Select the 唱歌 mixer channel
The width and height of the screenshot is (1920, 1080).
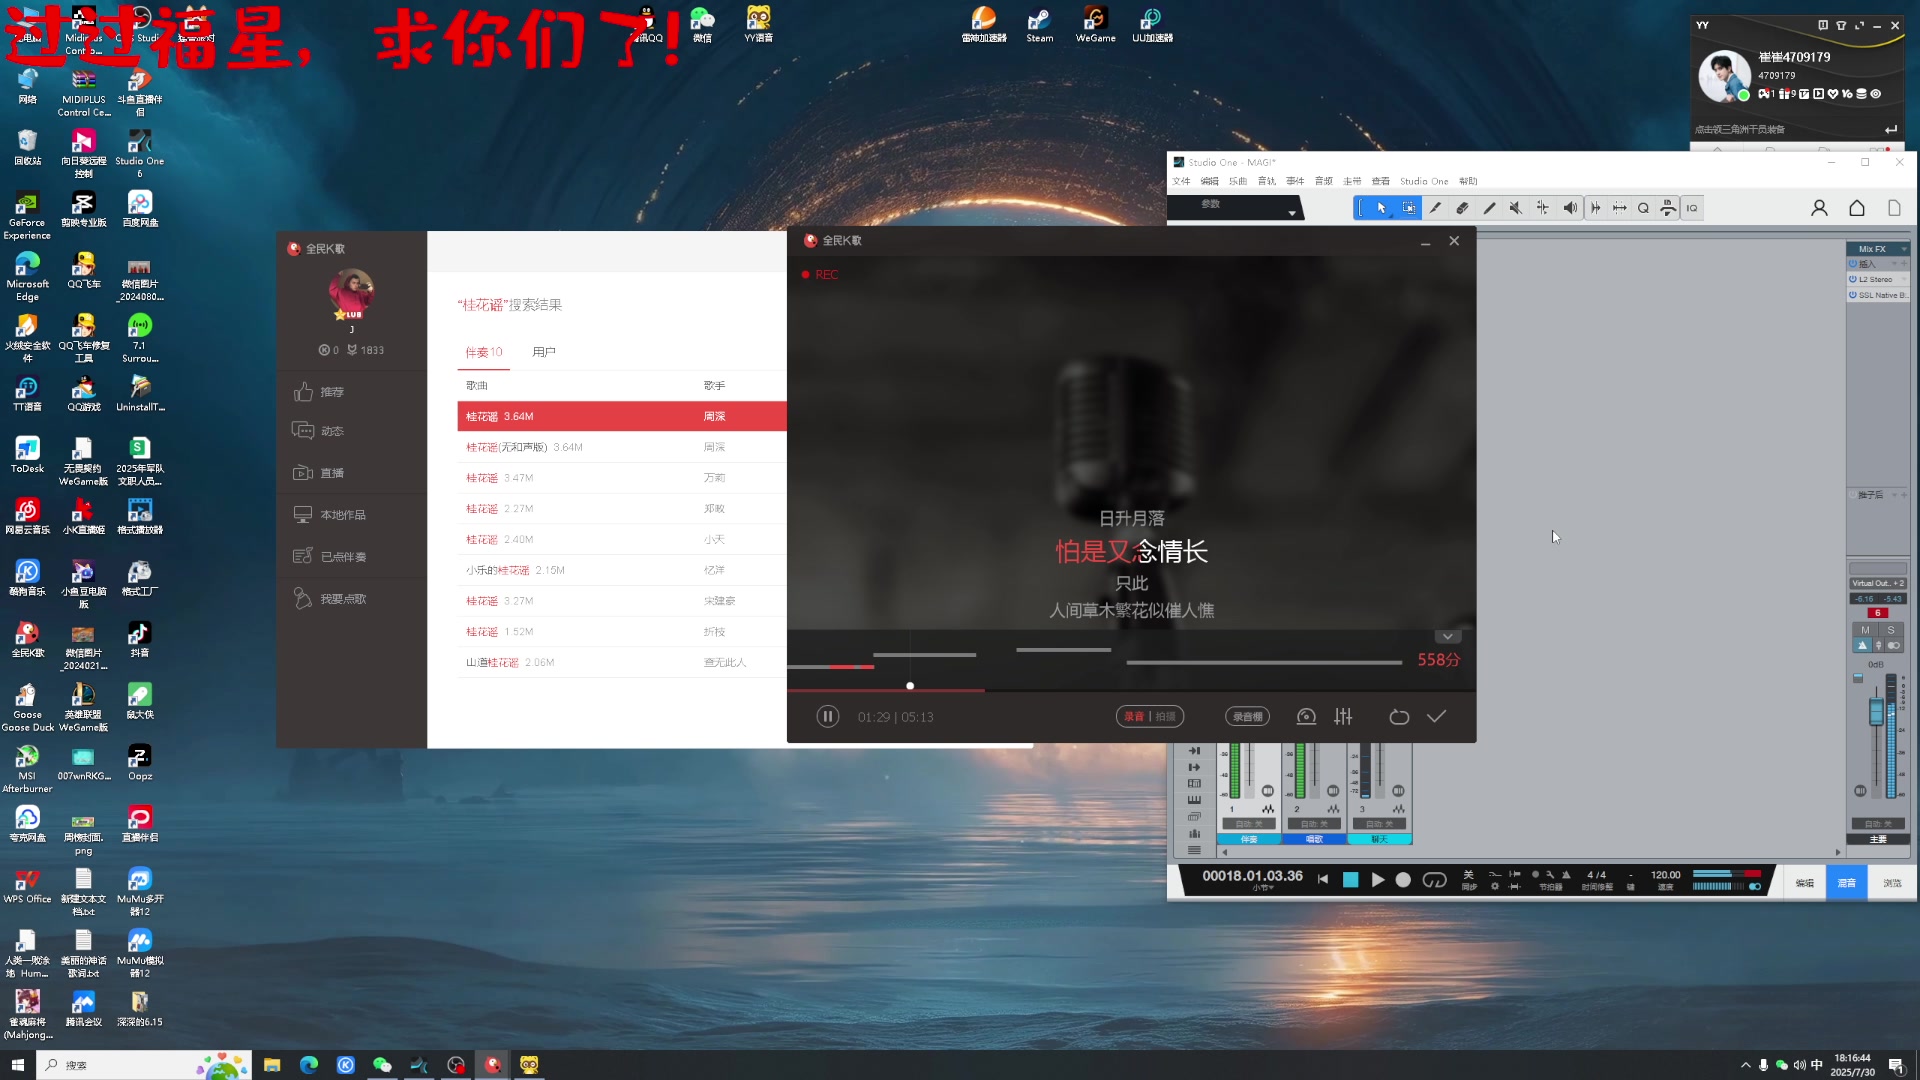(1314, 839)
